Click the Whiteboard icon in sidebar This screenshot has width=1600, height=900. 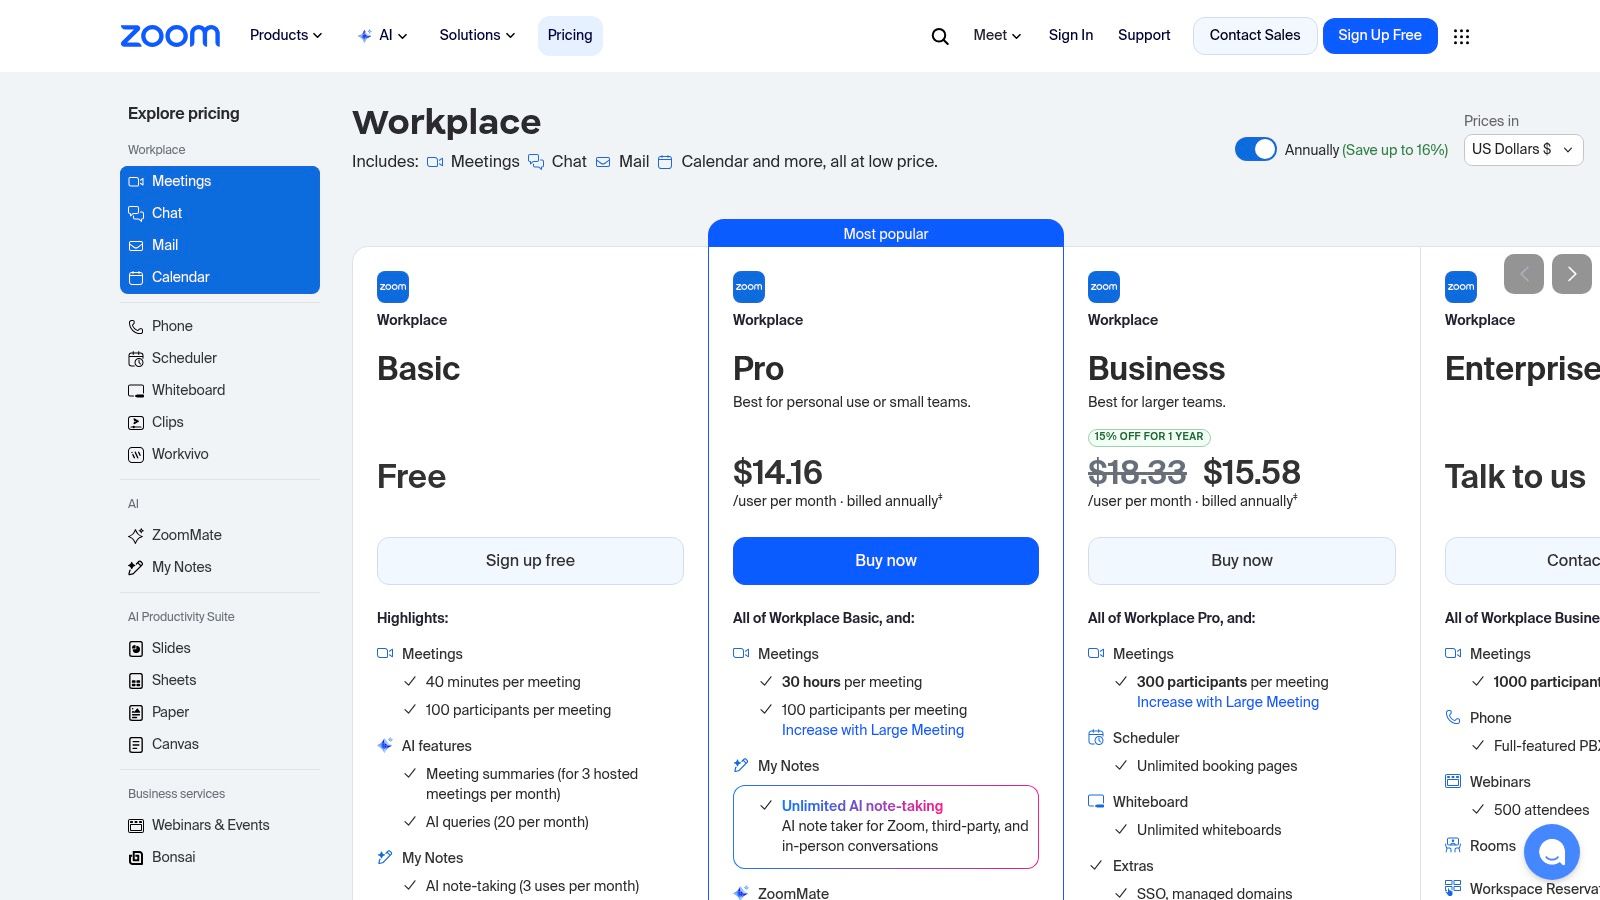click(x=136, y=390)
